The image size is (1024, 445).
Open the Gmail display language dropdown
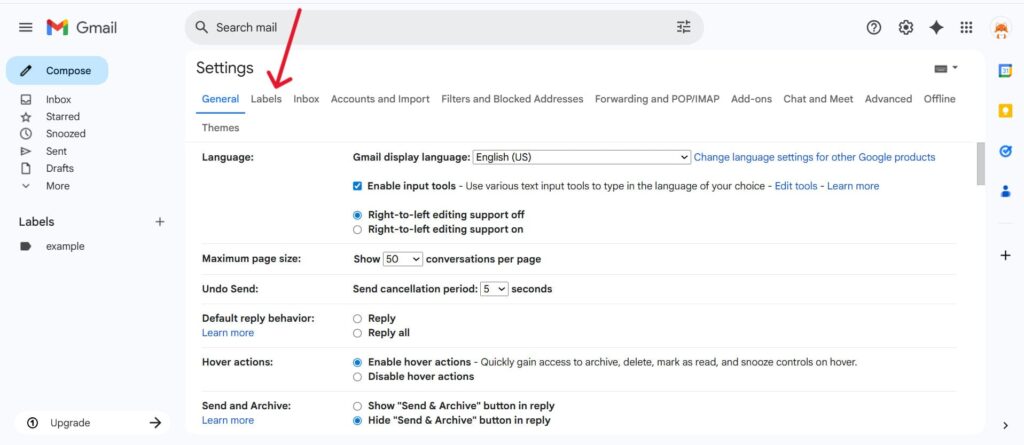(x=581, y=157)
